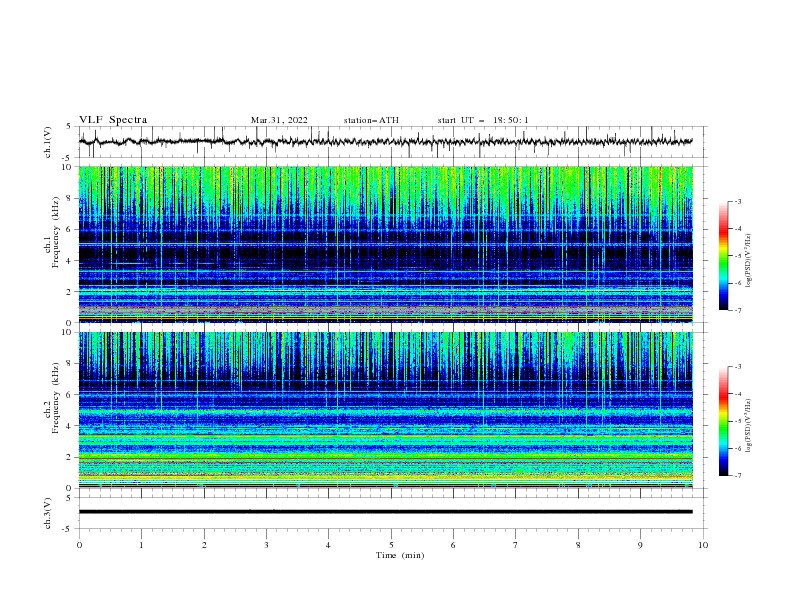This screenshot has height=612, width=792.
Task: Click the "8" kHz tick on the ch.1 frequency axis
Action: click(x=70, y=198)
